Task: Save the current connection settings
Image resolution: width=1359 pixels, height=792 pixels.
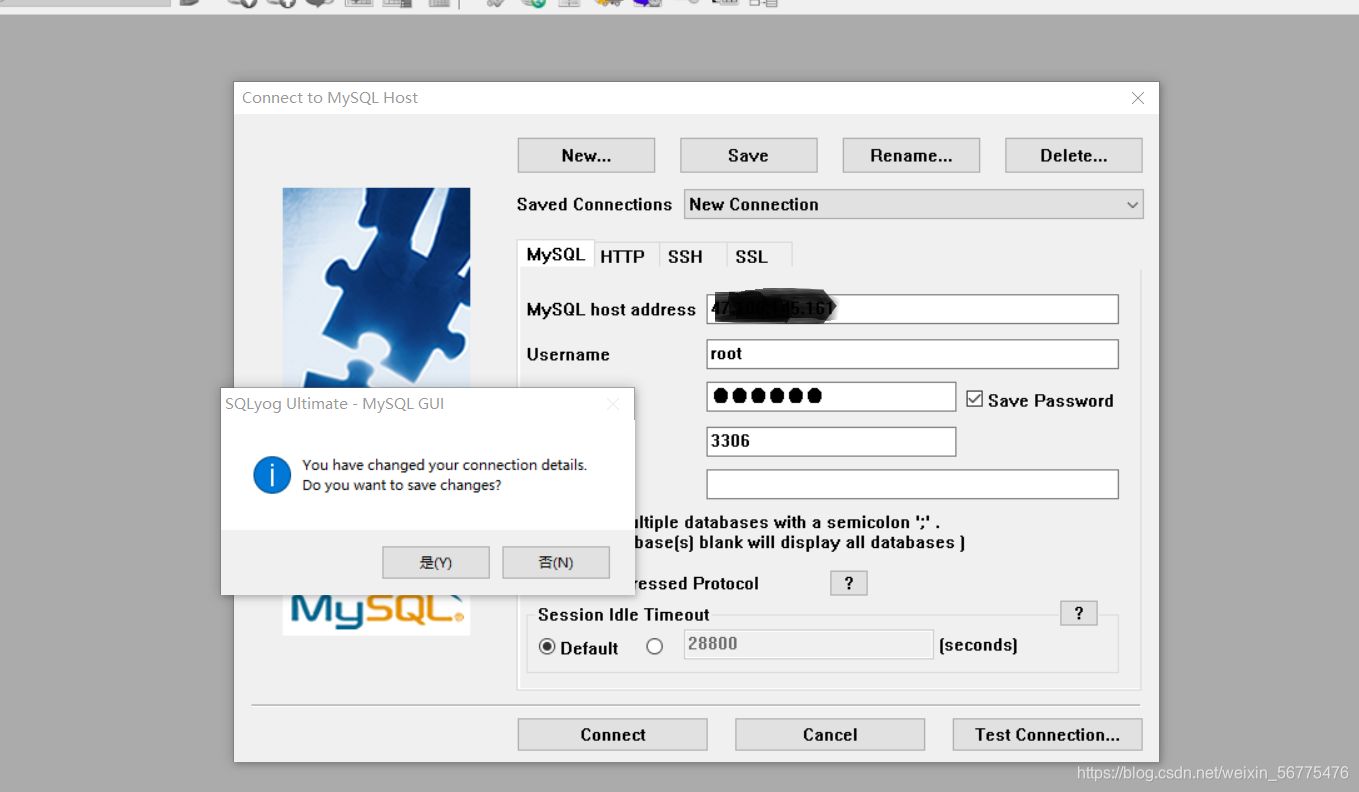Action: click(x=748, y=155)
